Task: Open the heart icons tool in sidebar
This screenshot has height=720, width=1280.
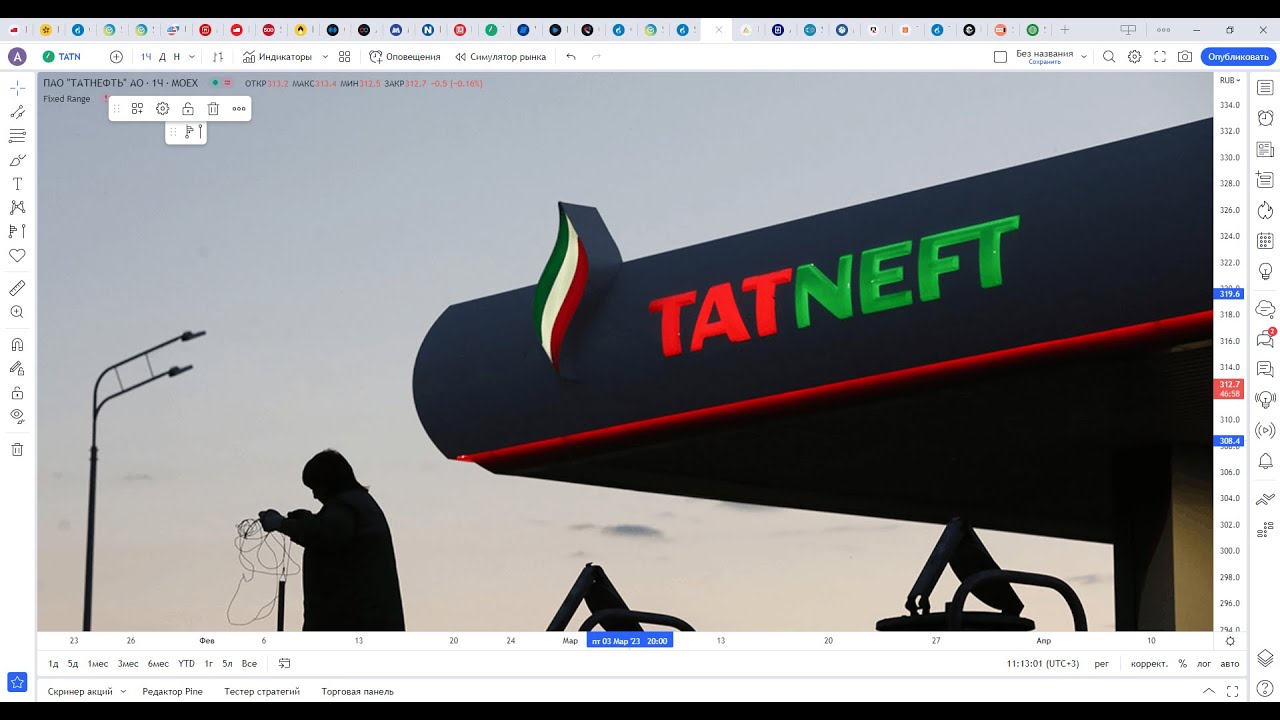Action: tap(17, 256)
